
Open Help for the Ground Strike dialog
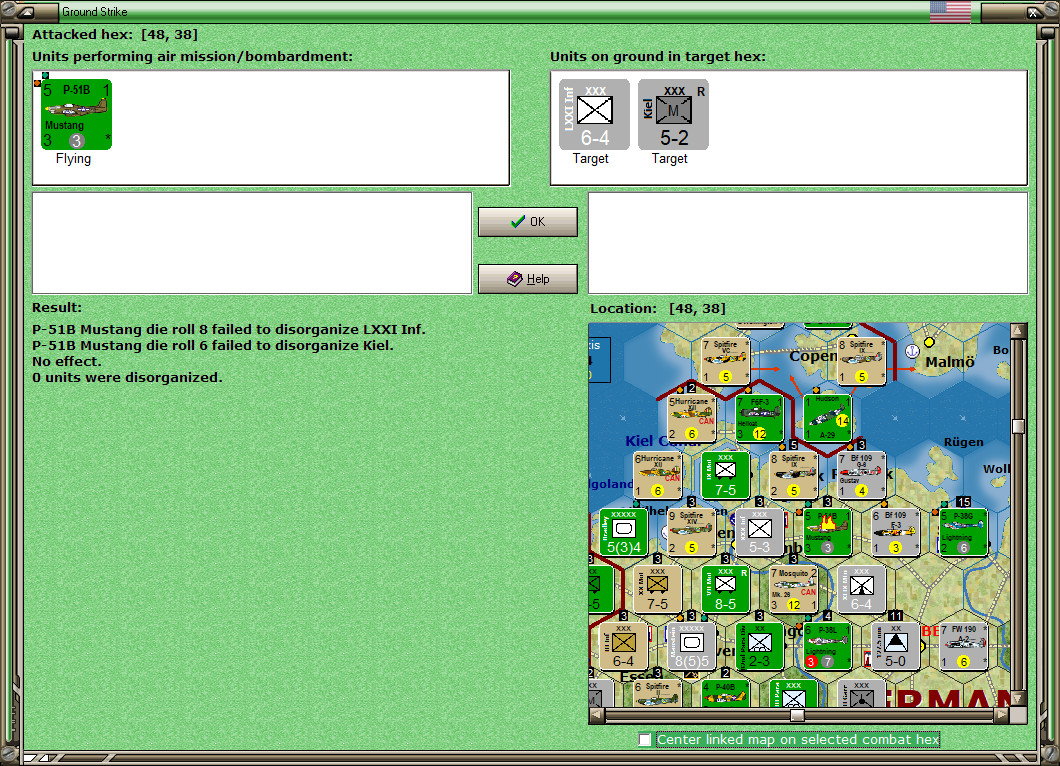(527, 278)
